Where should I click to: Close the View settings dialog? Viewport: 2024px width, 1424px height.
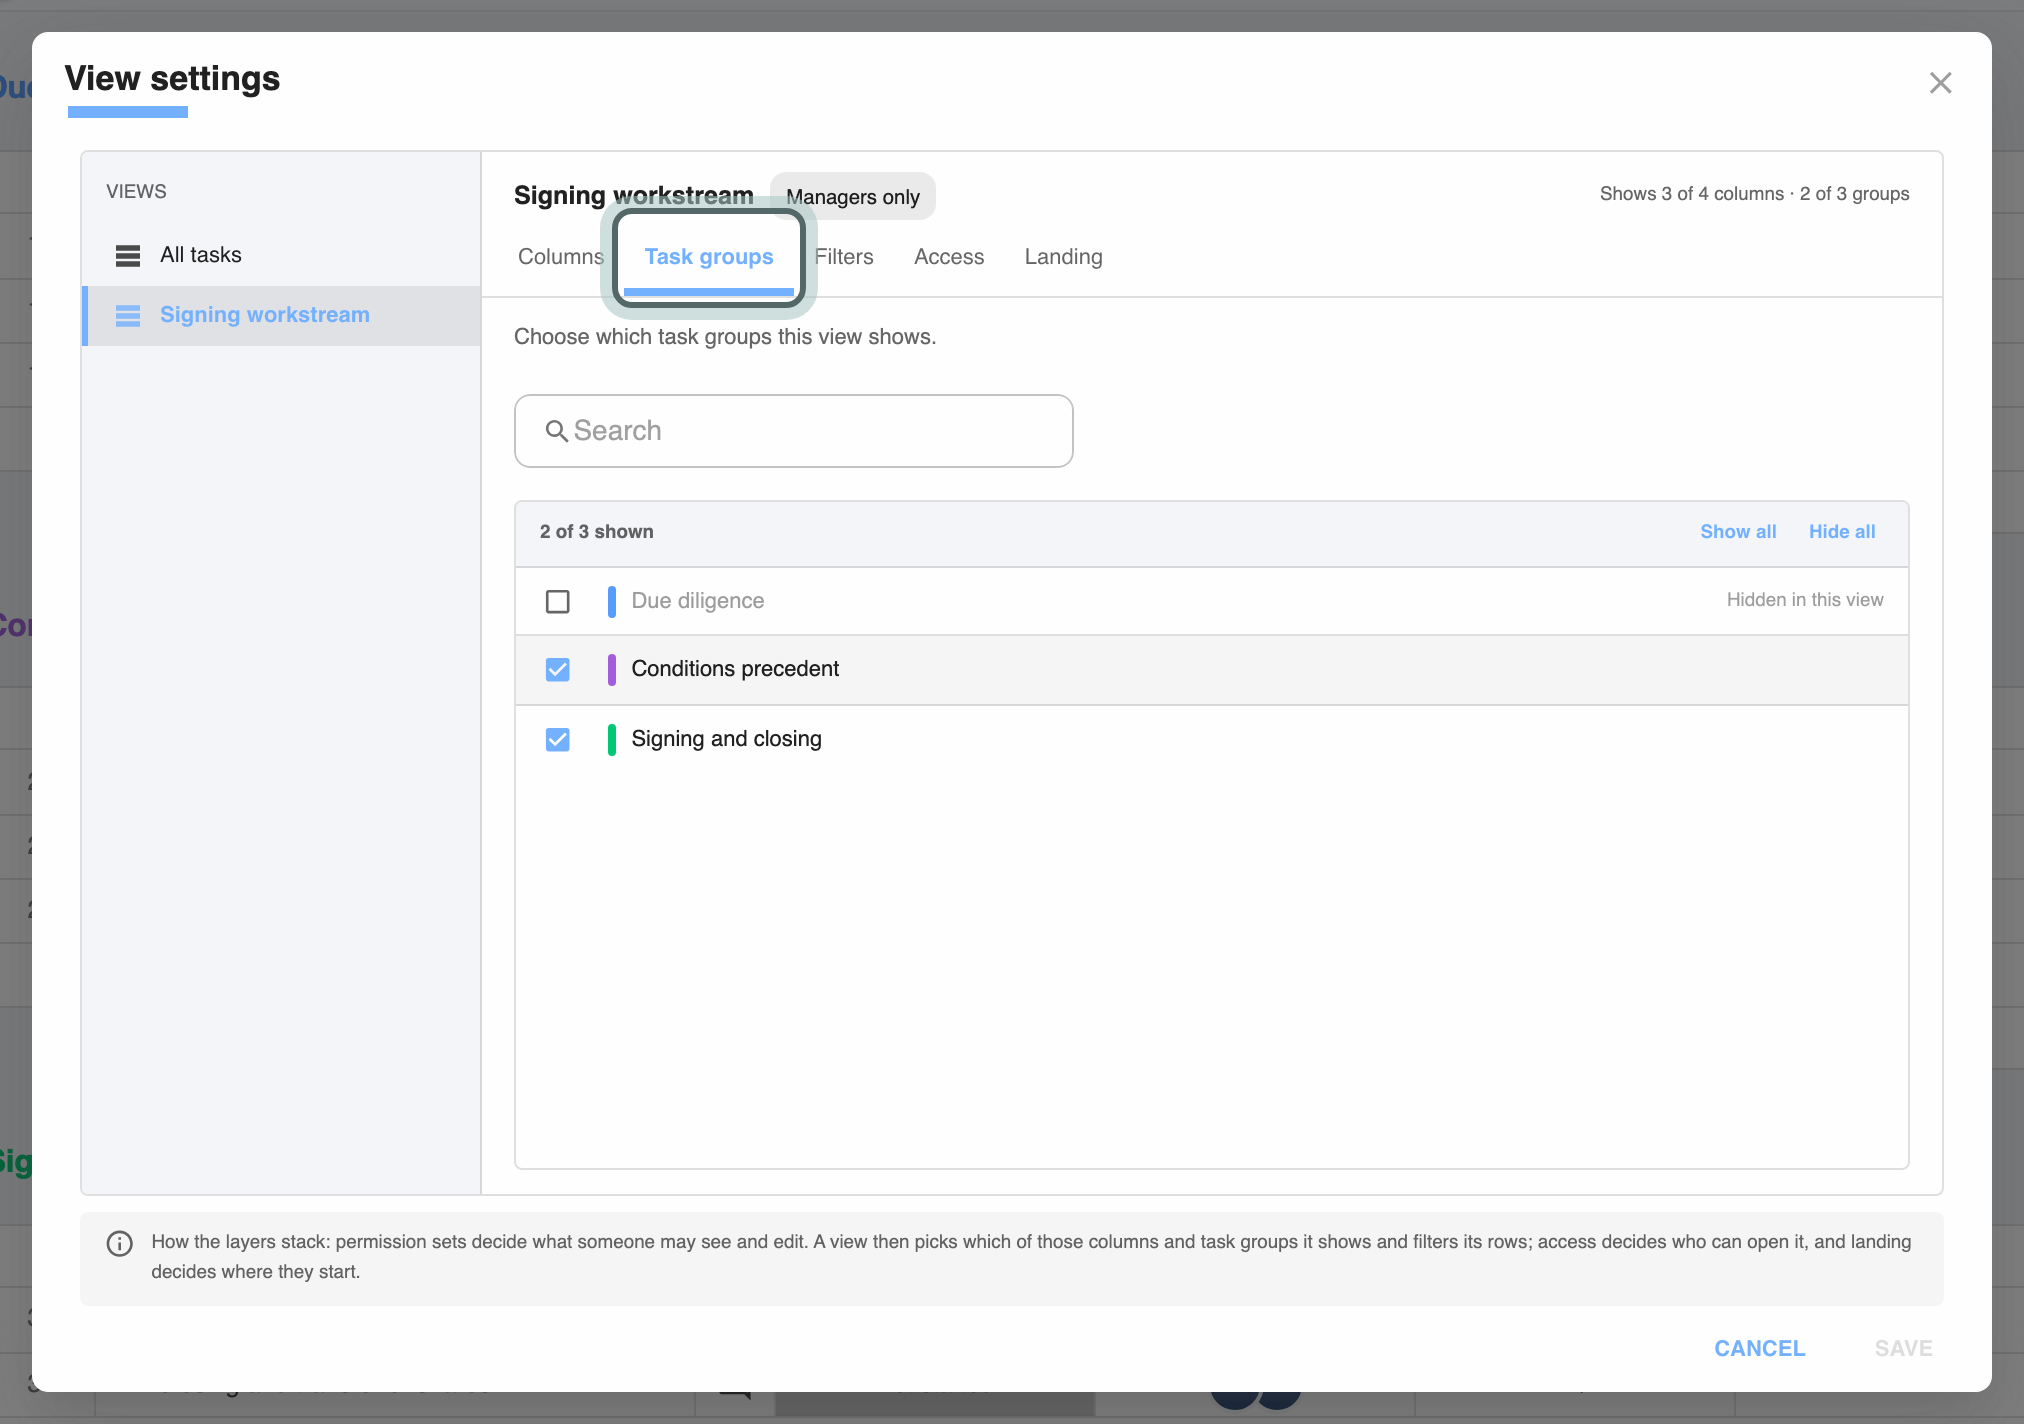pyautogui.click(x=1940, y=83)
